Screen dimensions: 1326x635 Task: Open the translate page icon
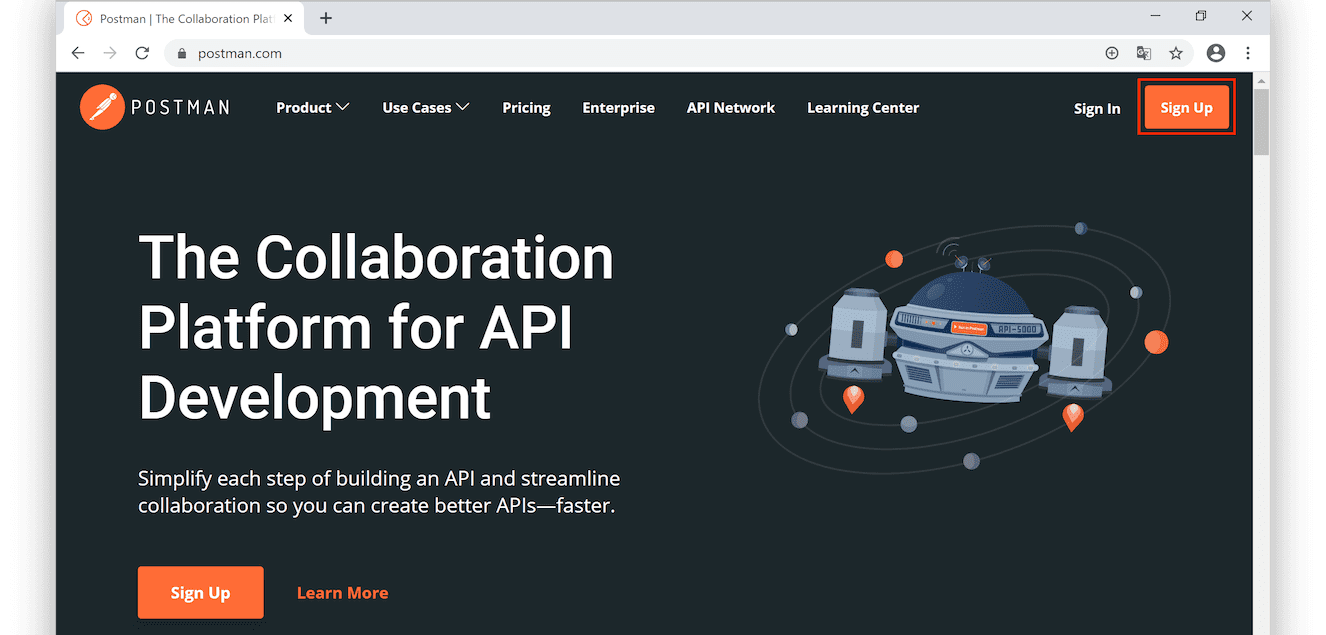pyautogui.click(x=1144, y=53)
